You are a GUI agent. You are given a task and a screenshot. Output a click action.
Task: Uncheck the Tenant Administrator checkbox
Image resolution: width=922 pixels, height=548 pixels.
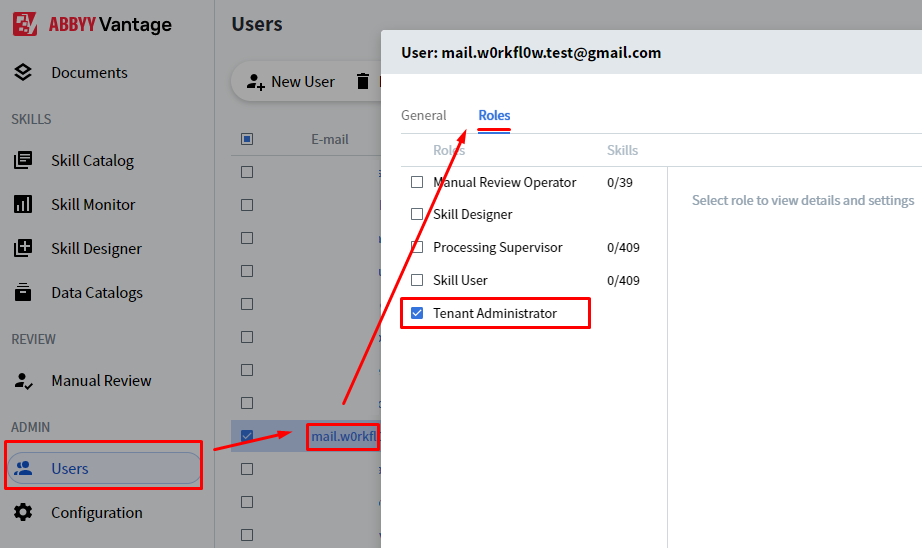(x=417, y=313)
